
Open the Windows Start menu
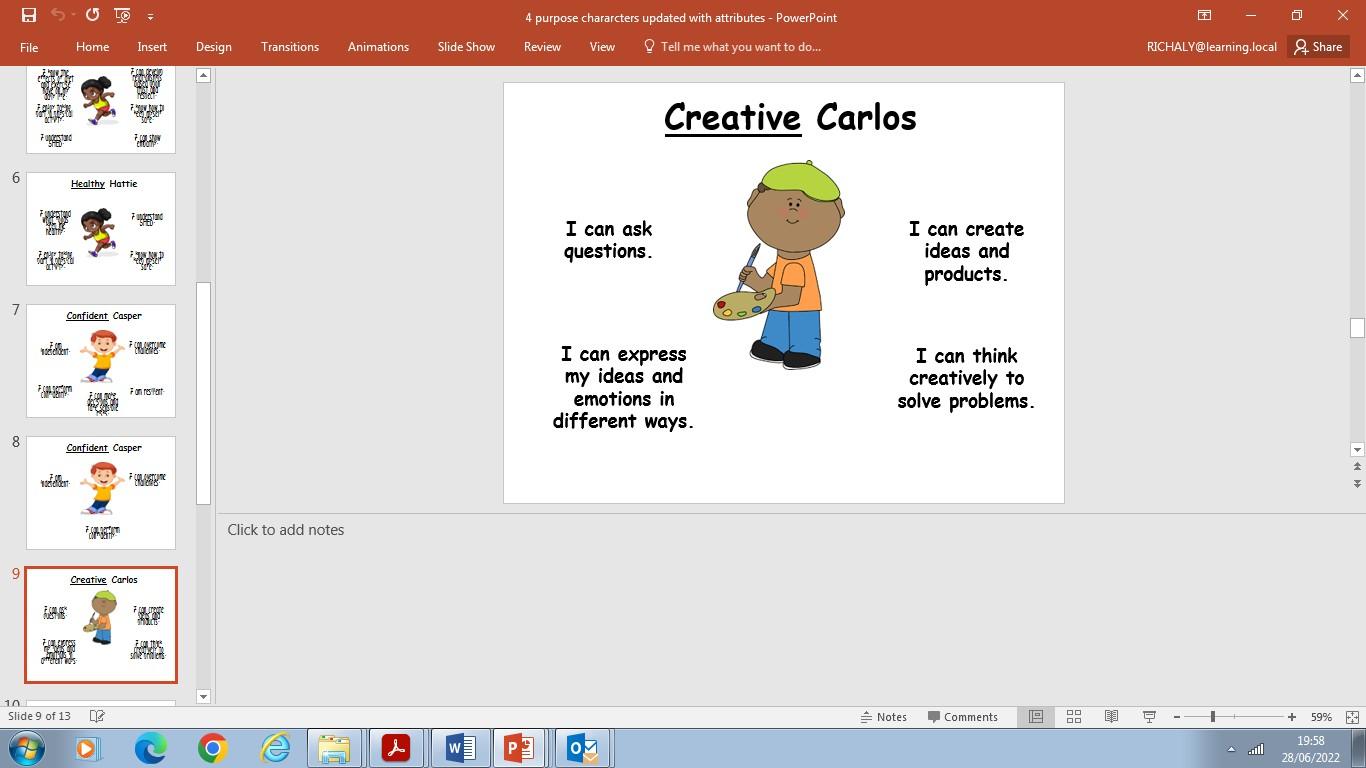(26, 748)
